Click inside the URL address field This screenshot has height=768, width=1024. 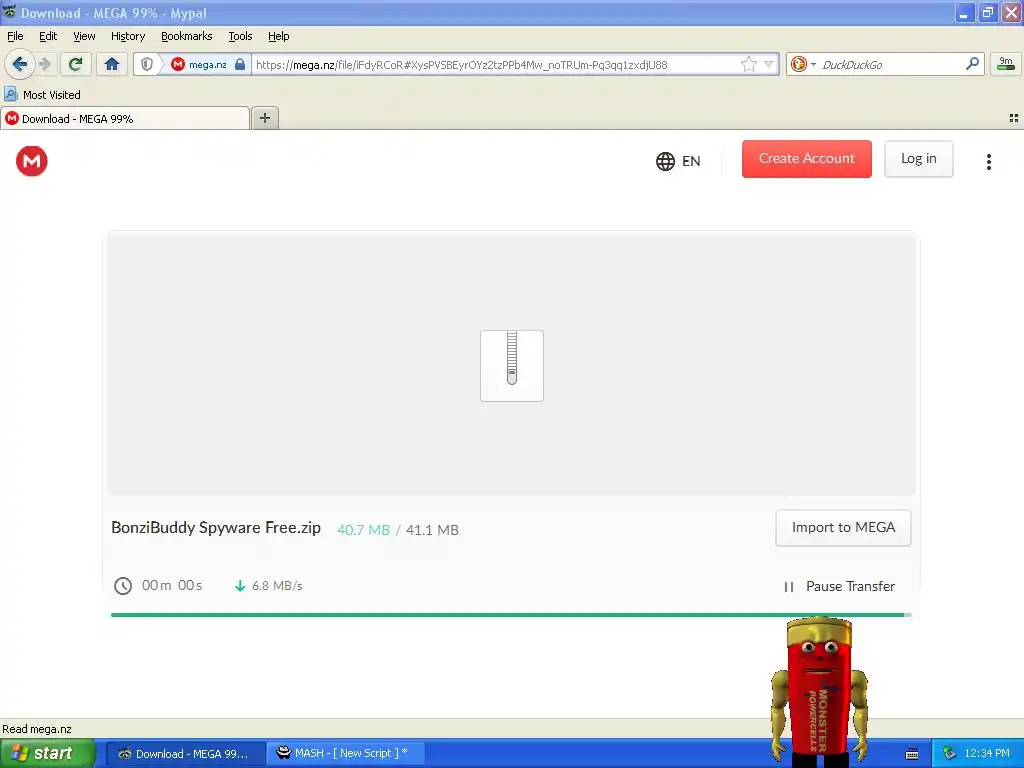click(x=496, y=64)
